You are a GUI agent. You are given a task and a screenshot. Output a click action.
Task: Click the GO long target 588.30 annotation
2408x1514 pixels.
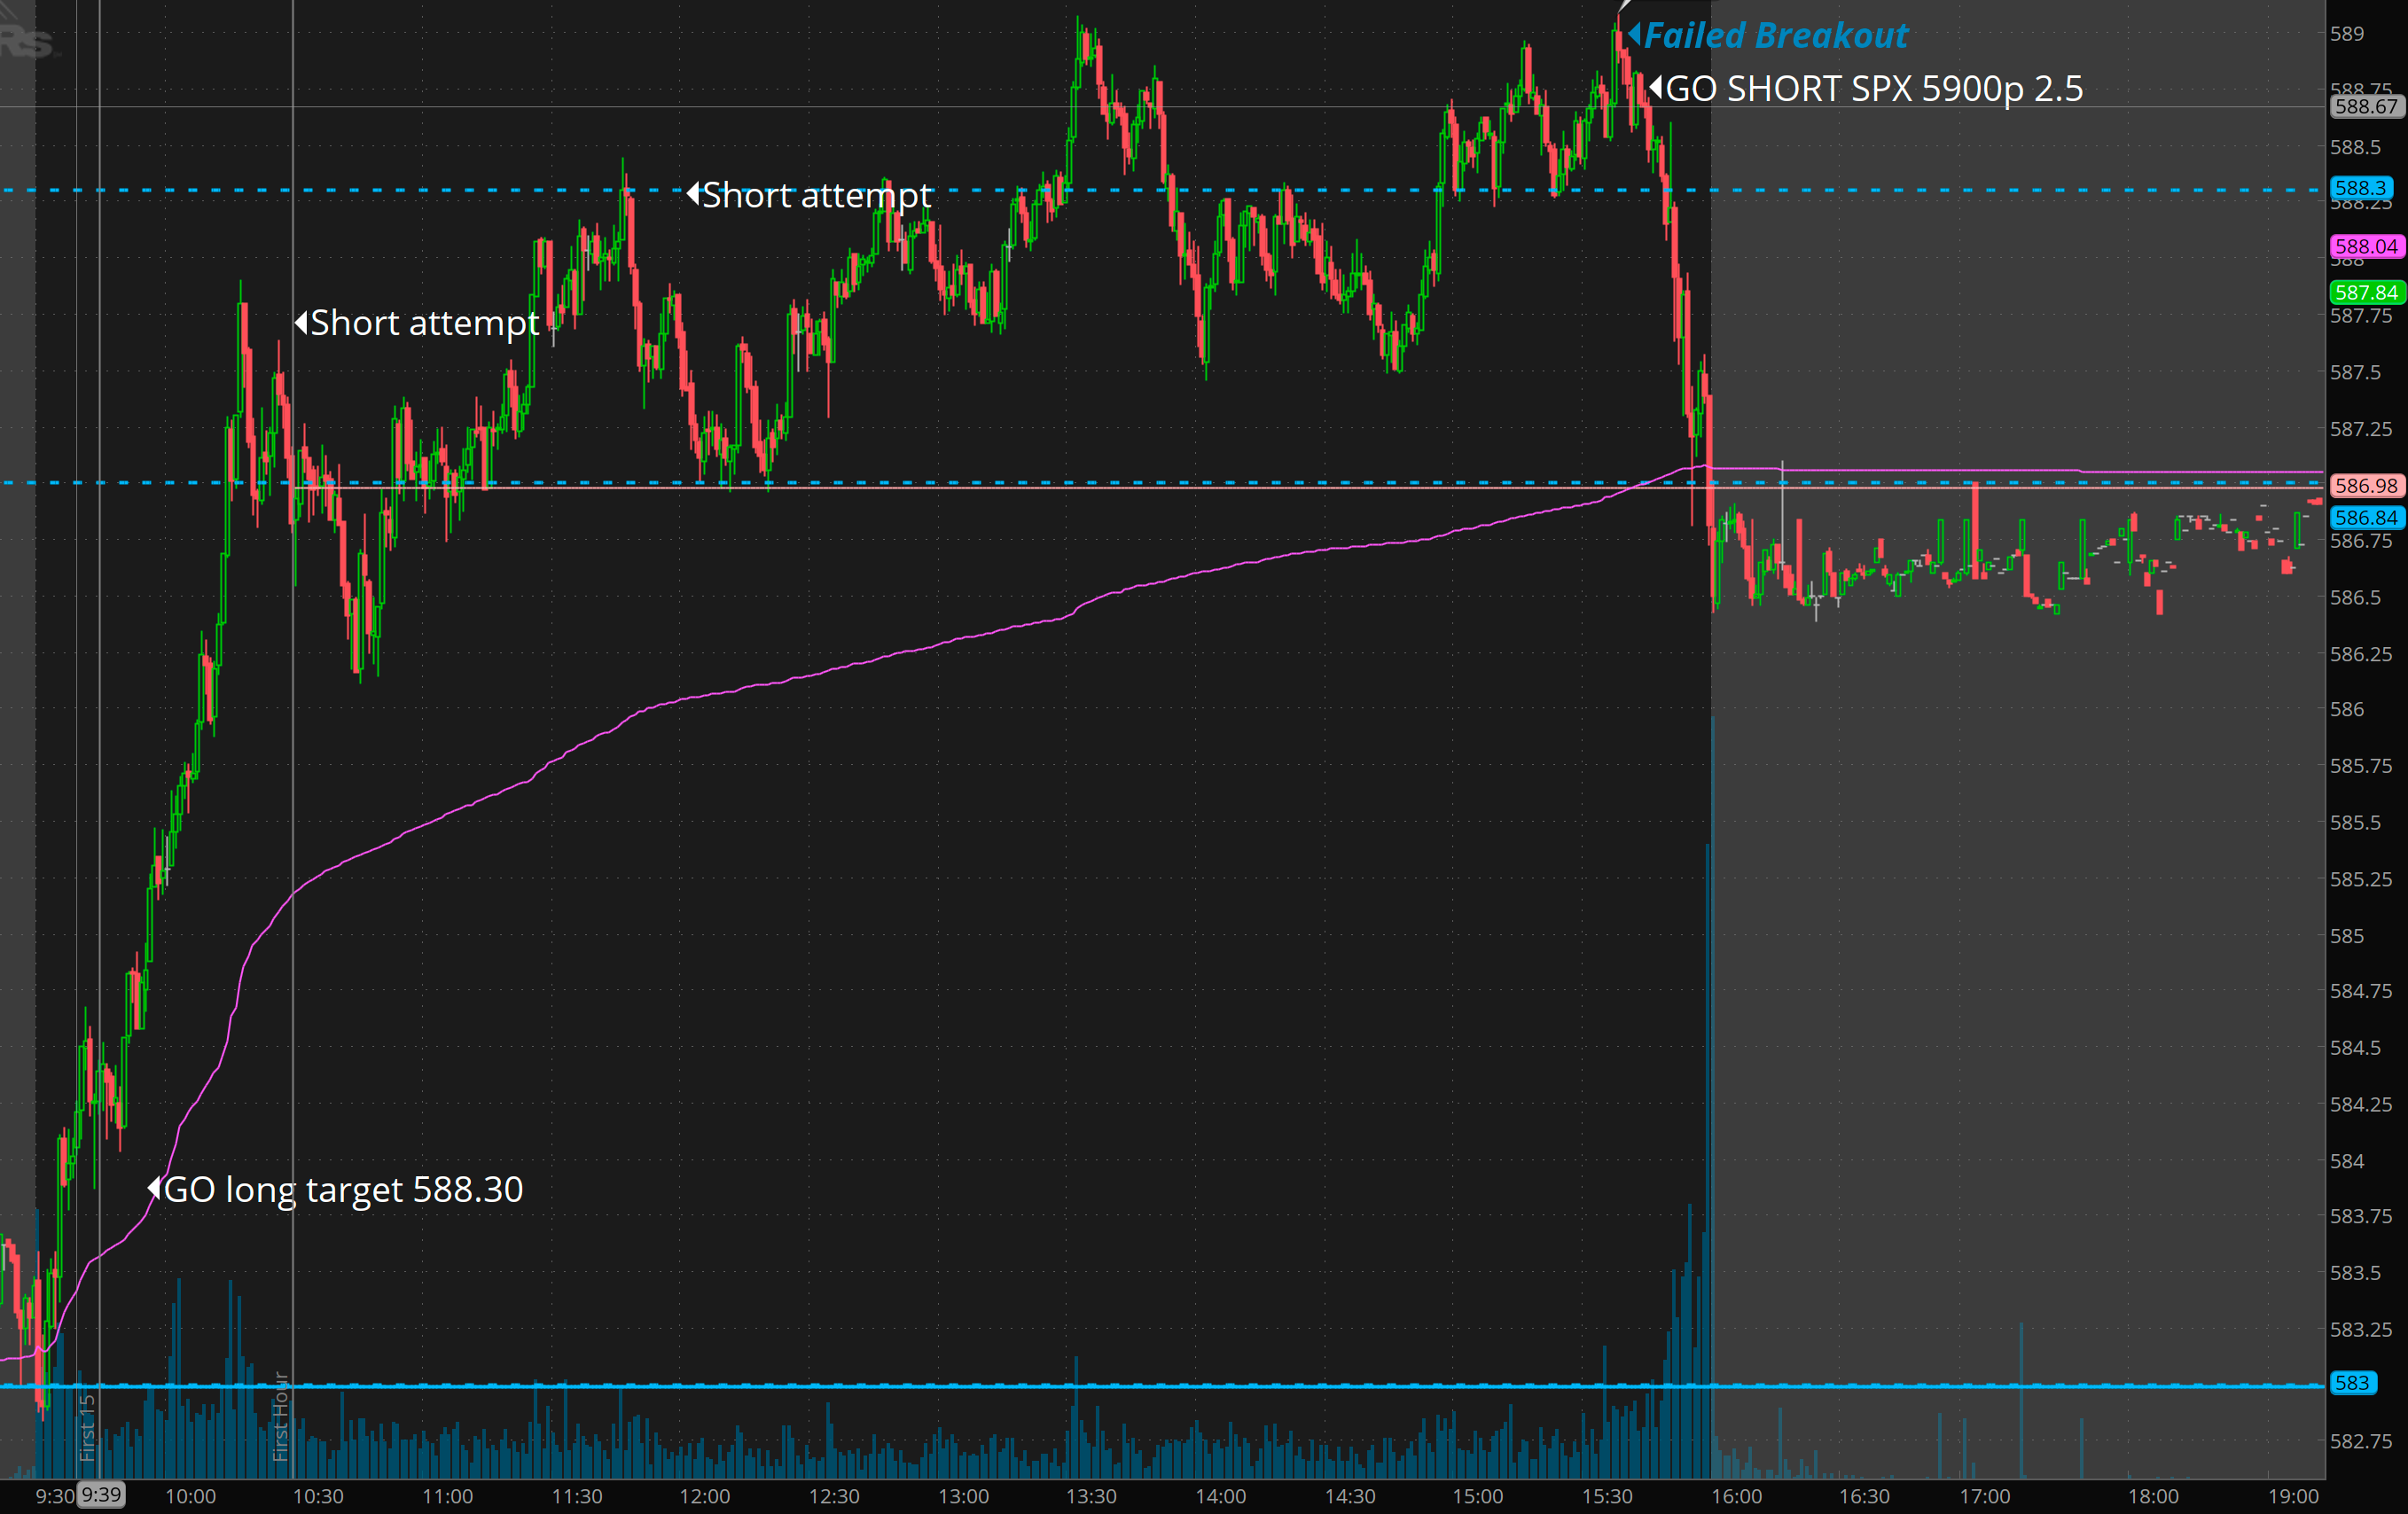pos(342,1190)
